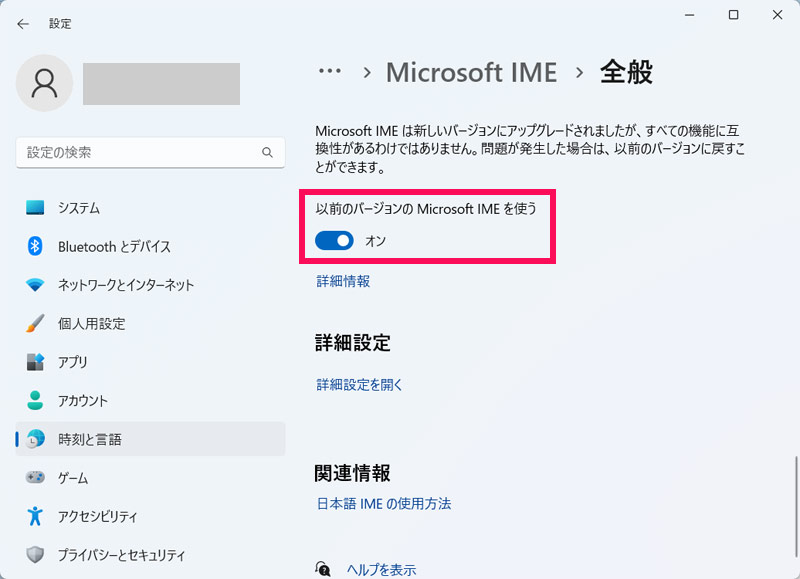This screenshot has height=579, width=800.
Task: Open the システム icon in the sidebar
Action: (35, 208)
